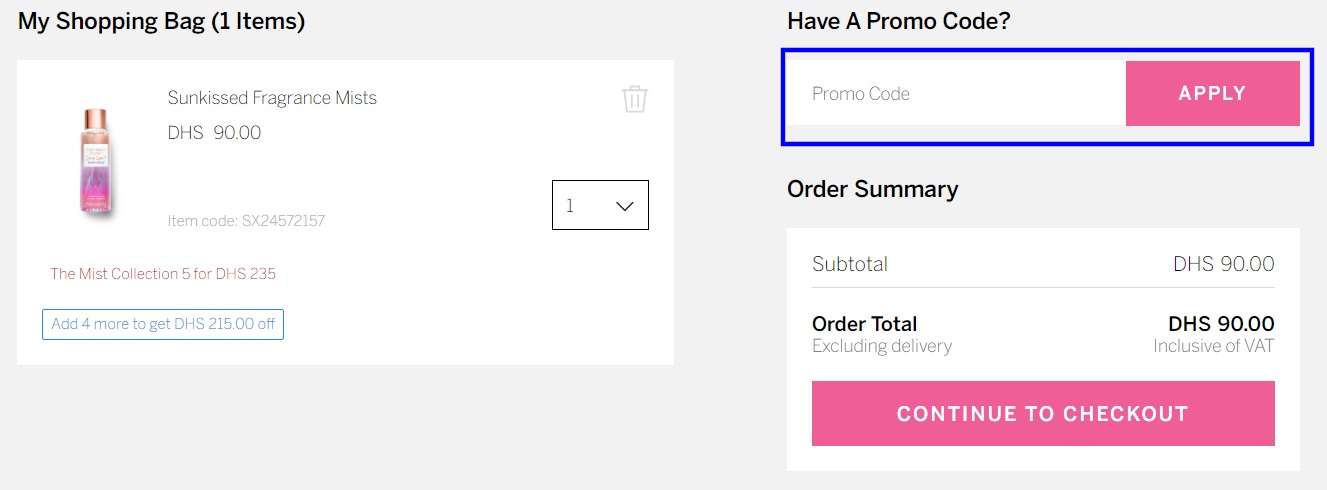The height and width of the screenshot is (490, 1327).
Task: View The Mist Collection 5 for DHS 235 offer
Action: [163, 274]
